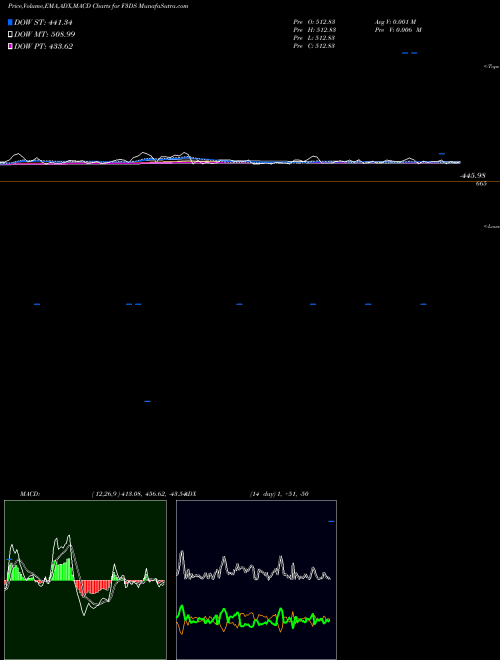
Task: Open the ADX indicator chart panel
Action: (x=256, y=580)
